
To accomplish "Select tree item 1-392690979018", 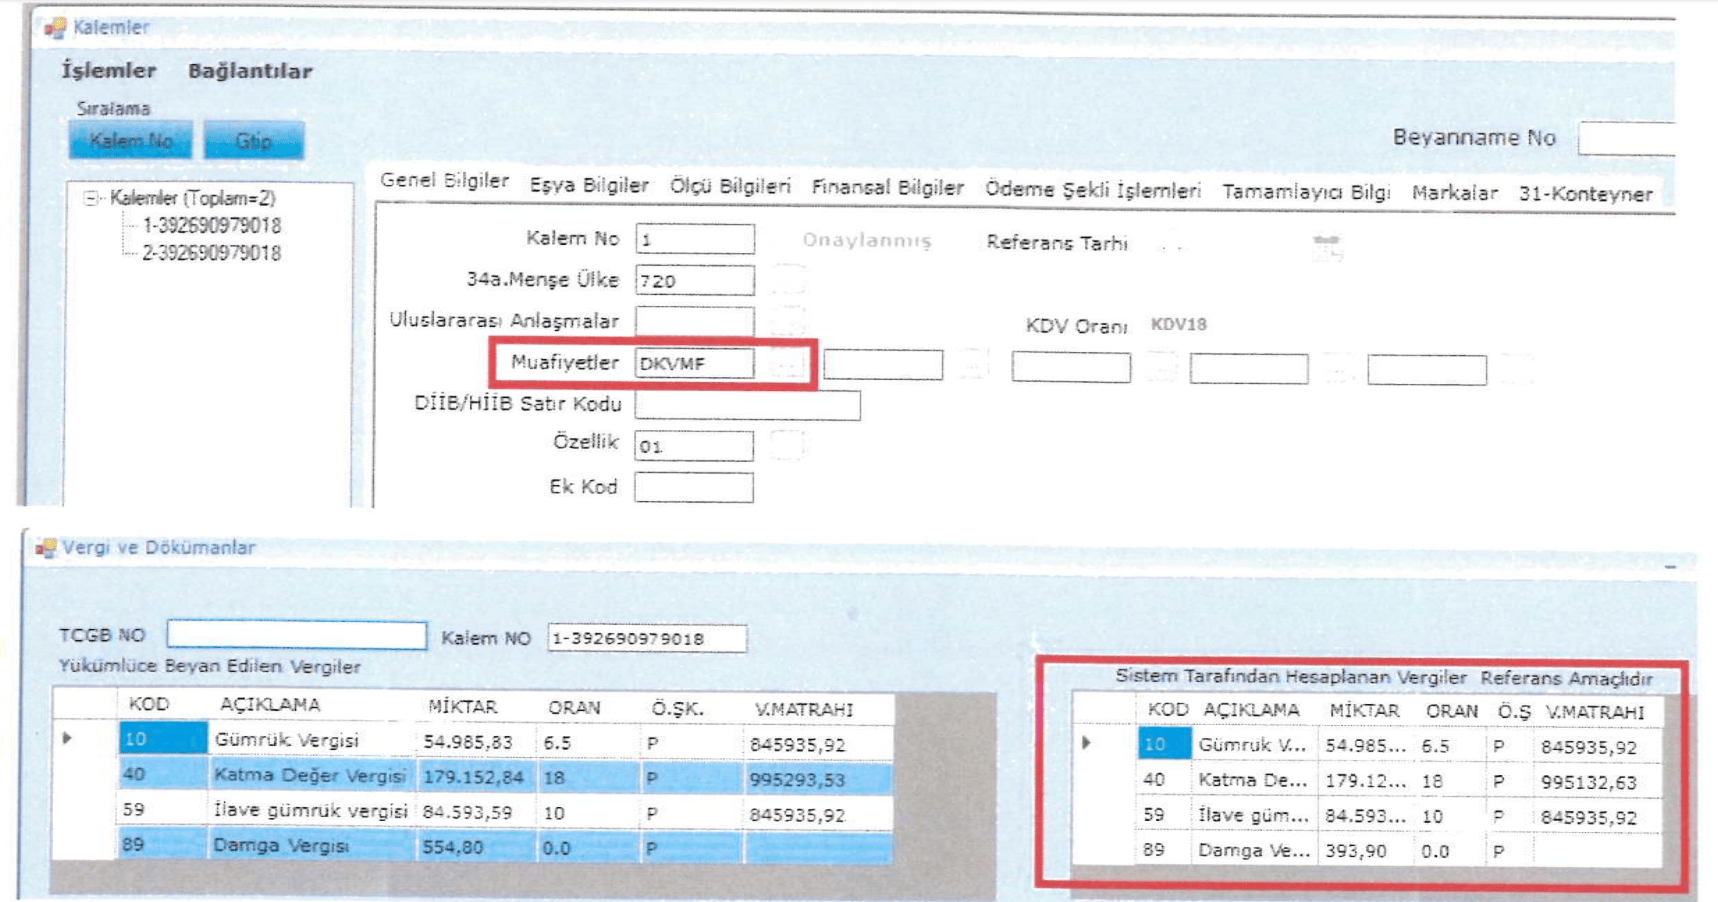I will 211,226.
